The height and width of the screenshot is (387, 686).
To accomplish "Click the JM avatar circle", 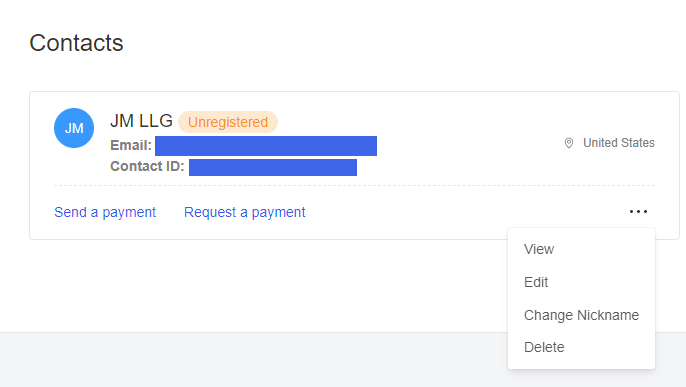I will pos(74,128).
